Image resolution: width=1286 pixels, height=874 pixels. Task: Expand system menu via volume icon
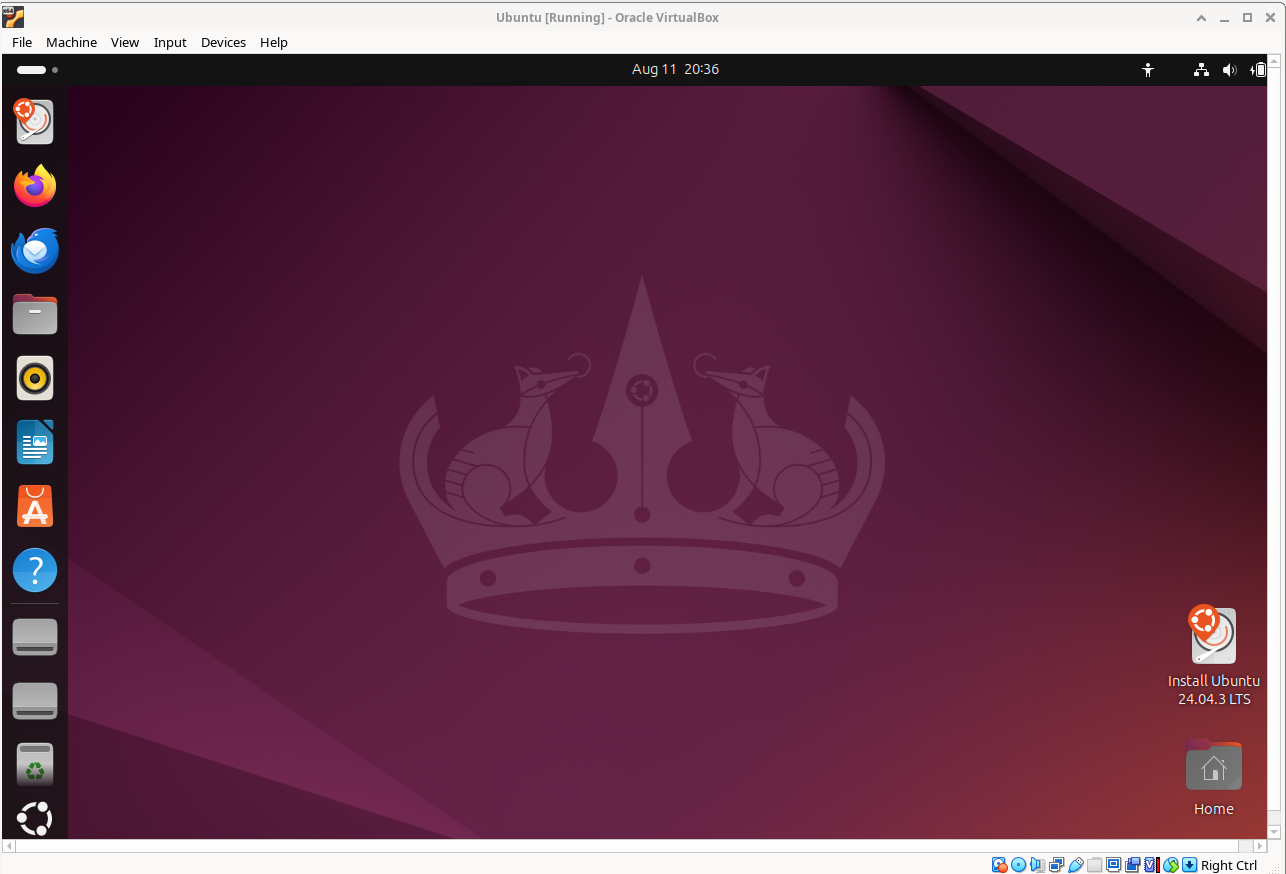coord(1229,70)
